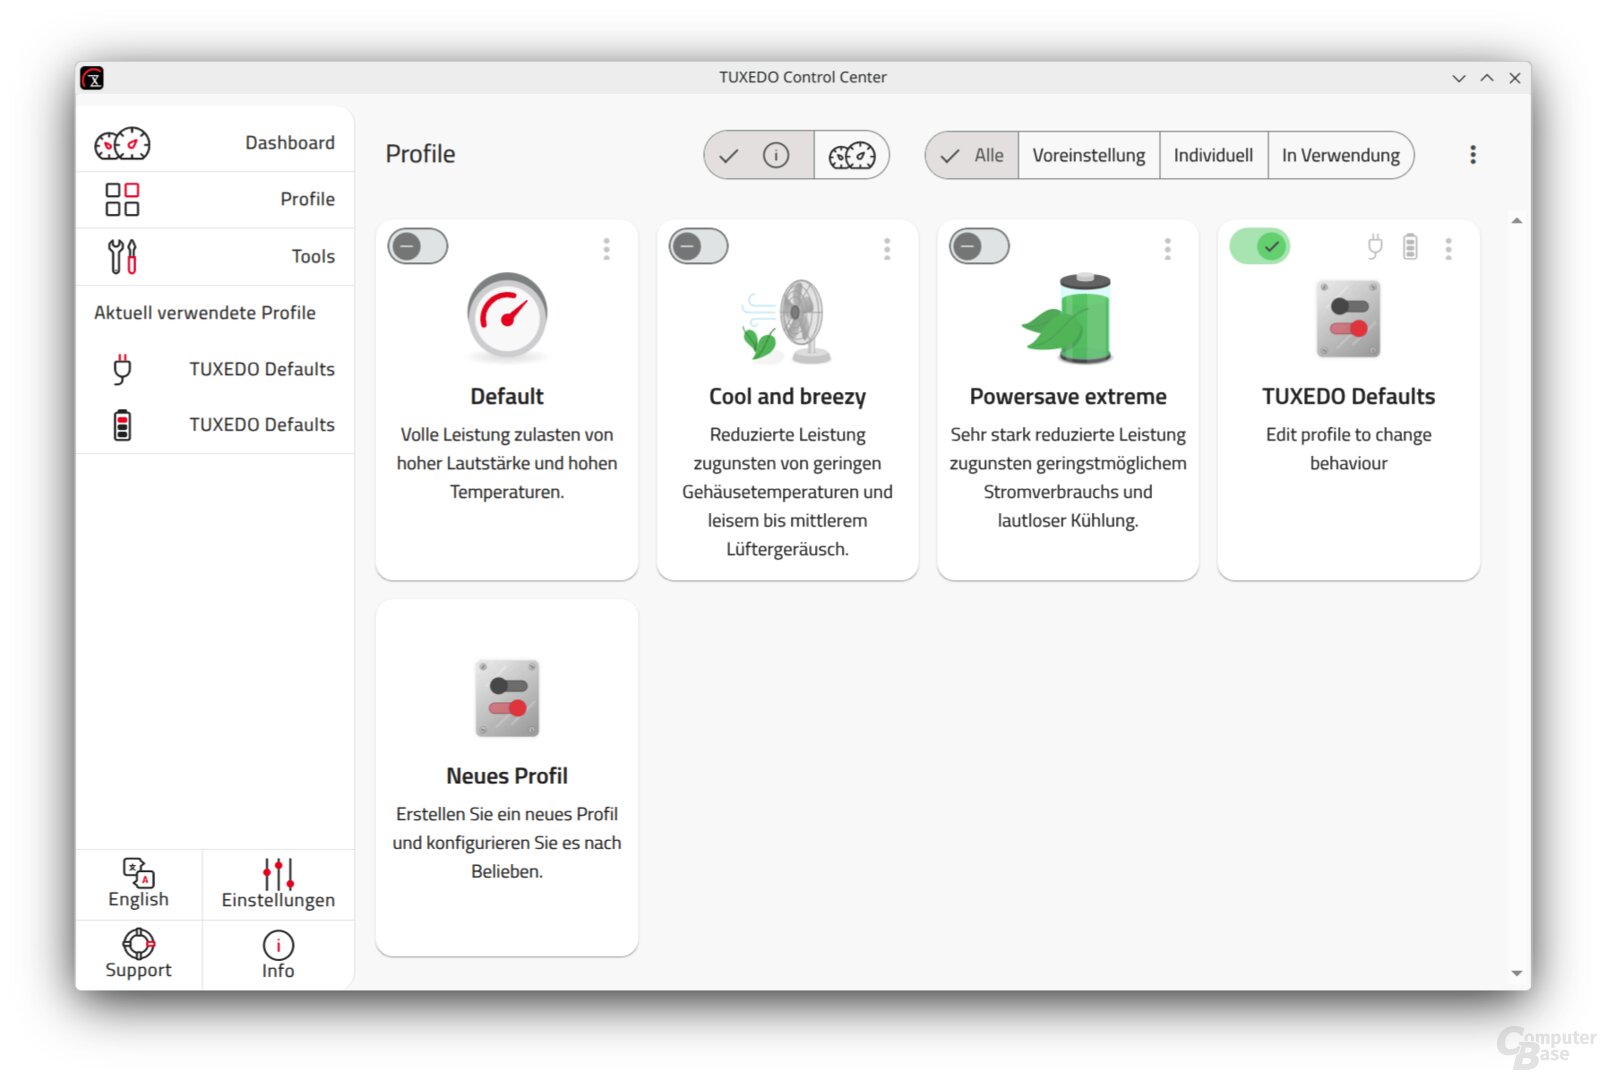Select the Profile grid icon in sidebar
Image resolution: width=1607 pixels, height=1080 pixels.
coord(122,199)
